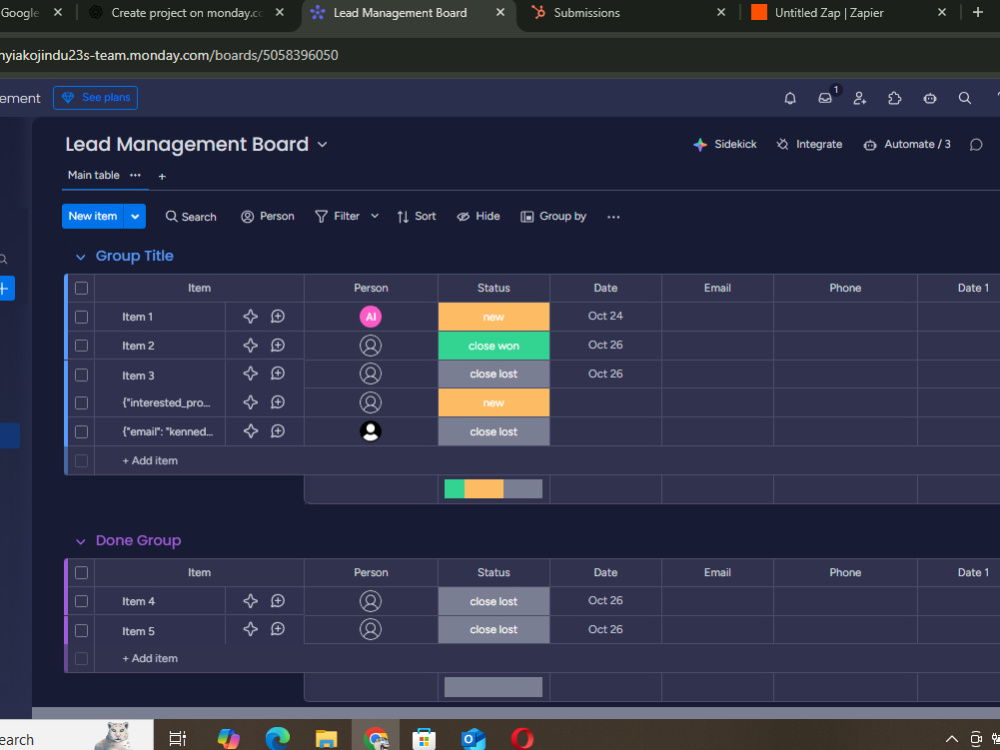Check the {"interested_pro... row checkbox
Image resolution: width=1000 pixels, height=750 pixels.
(81, 403)
